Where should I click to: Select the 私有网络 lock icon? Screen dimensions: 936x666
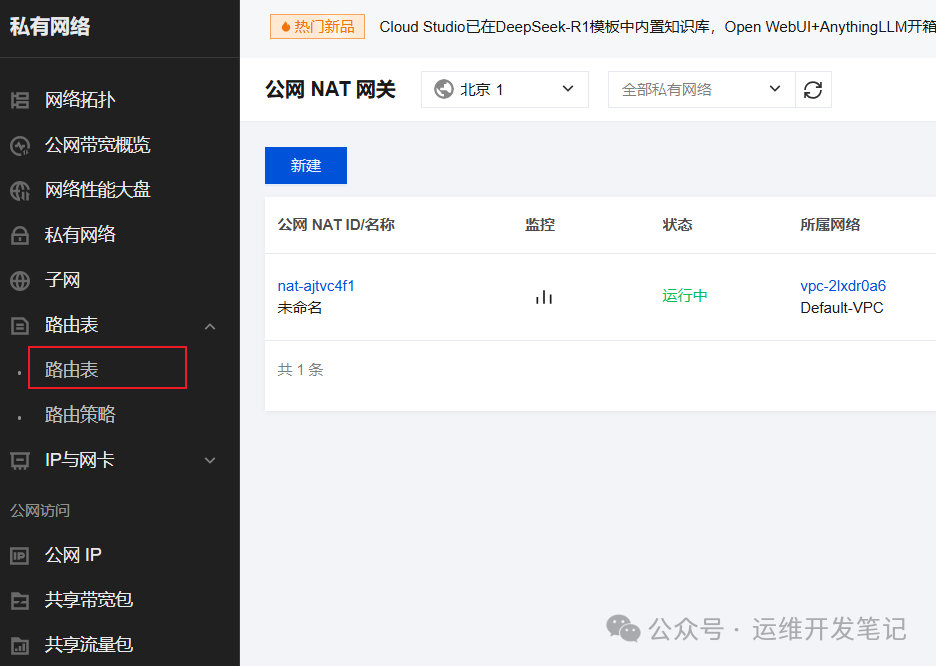point(22,234)
